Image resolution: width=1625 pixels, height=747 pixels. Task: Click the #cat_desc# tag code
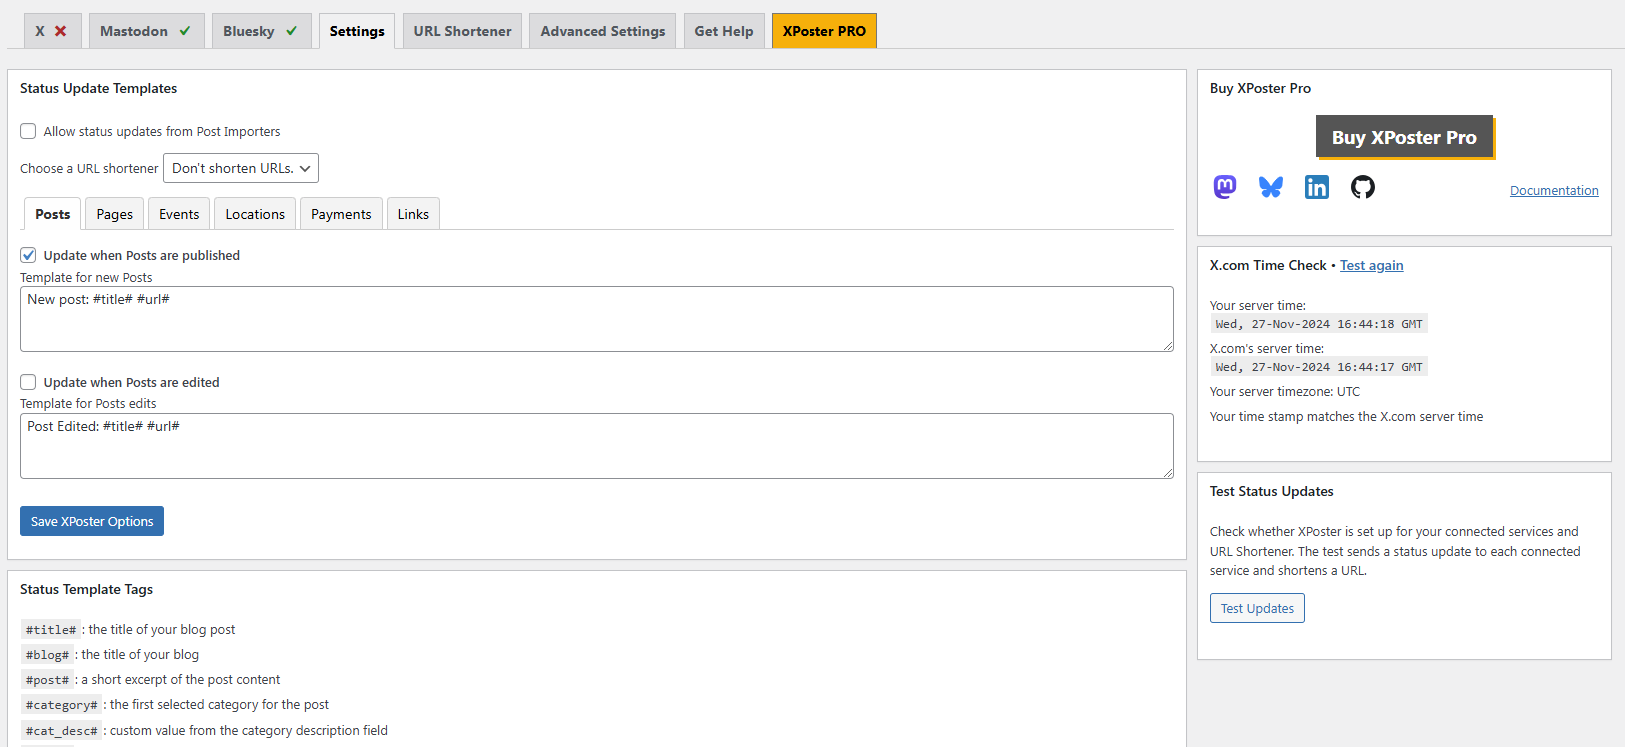[x=62, y=731]
